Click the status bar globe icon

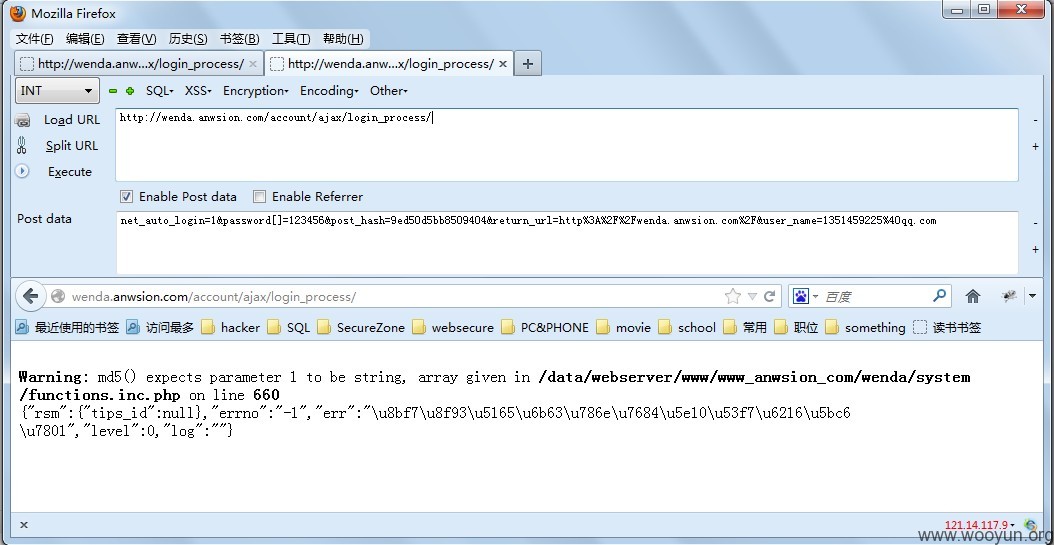point(1030,525)
